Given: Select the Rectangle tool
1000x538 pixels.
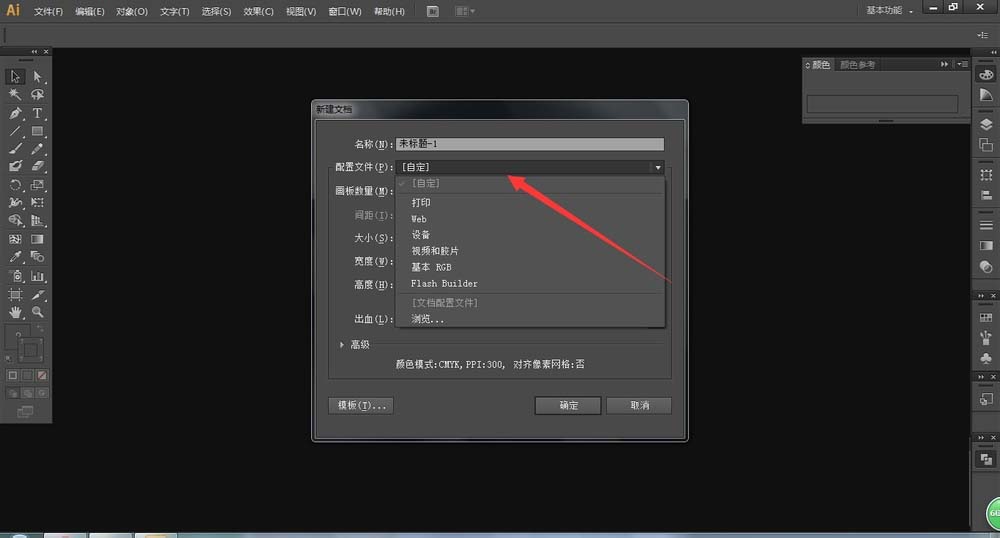Looking at the screenshot, I should [x=38, y=131].
